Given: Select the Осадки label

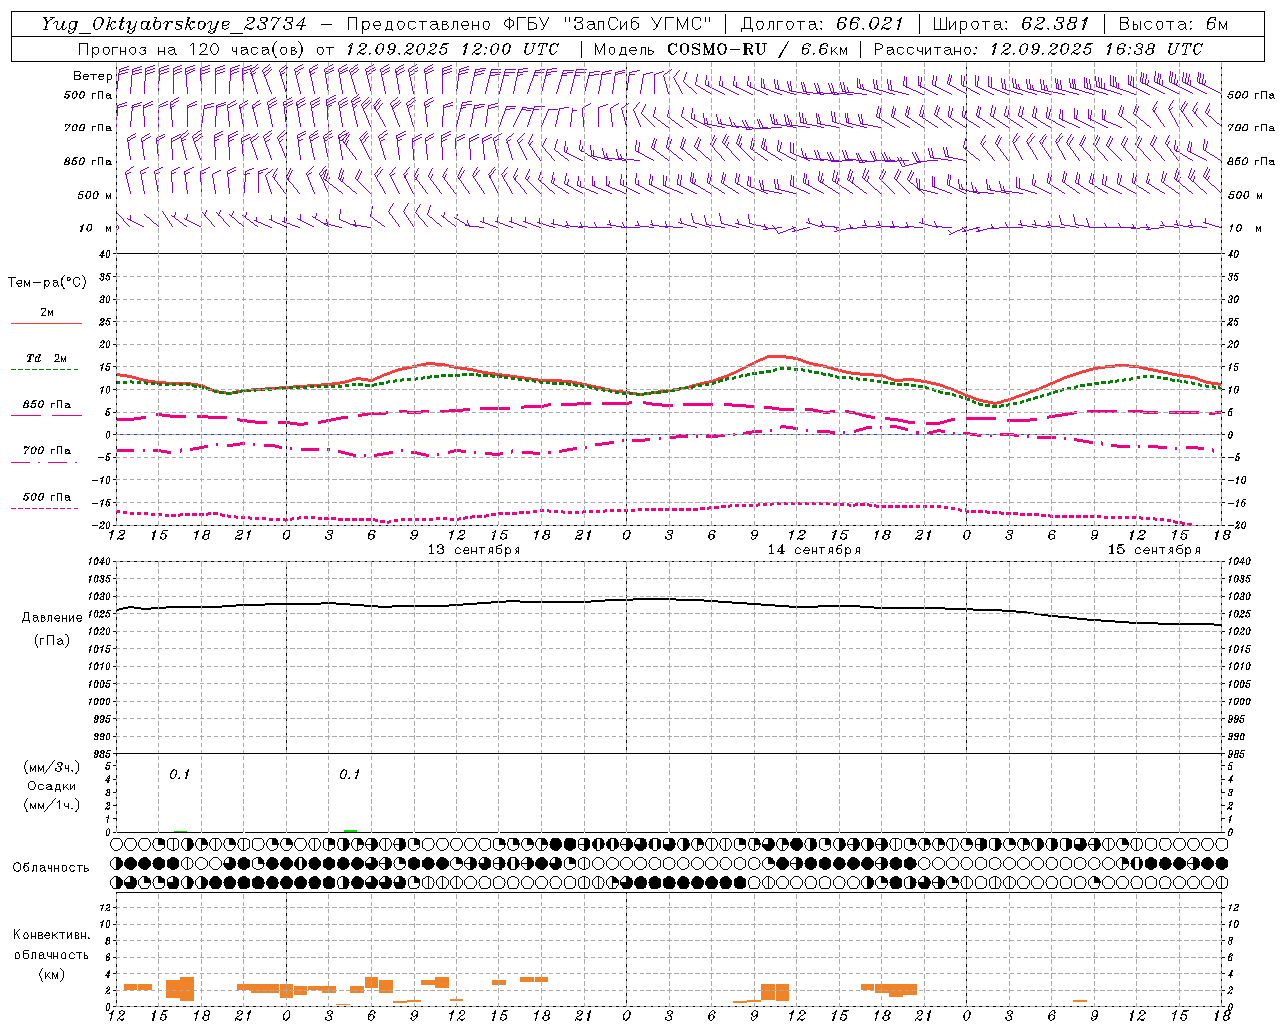Looking at the screenshot, I should click(51, 786).
